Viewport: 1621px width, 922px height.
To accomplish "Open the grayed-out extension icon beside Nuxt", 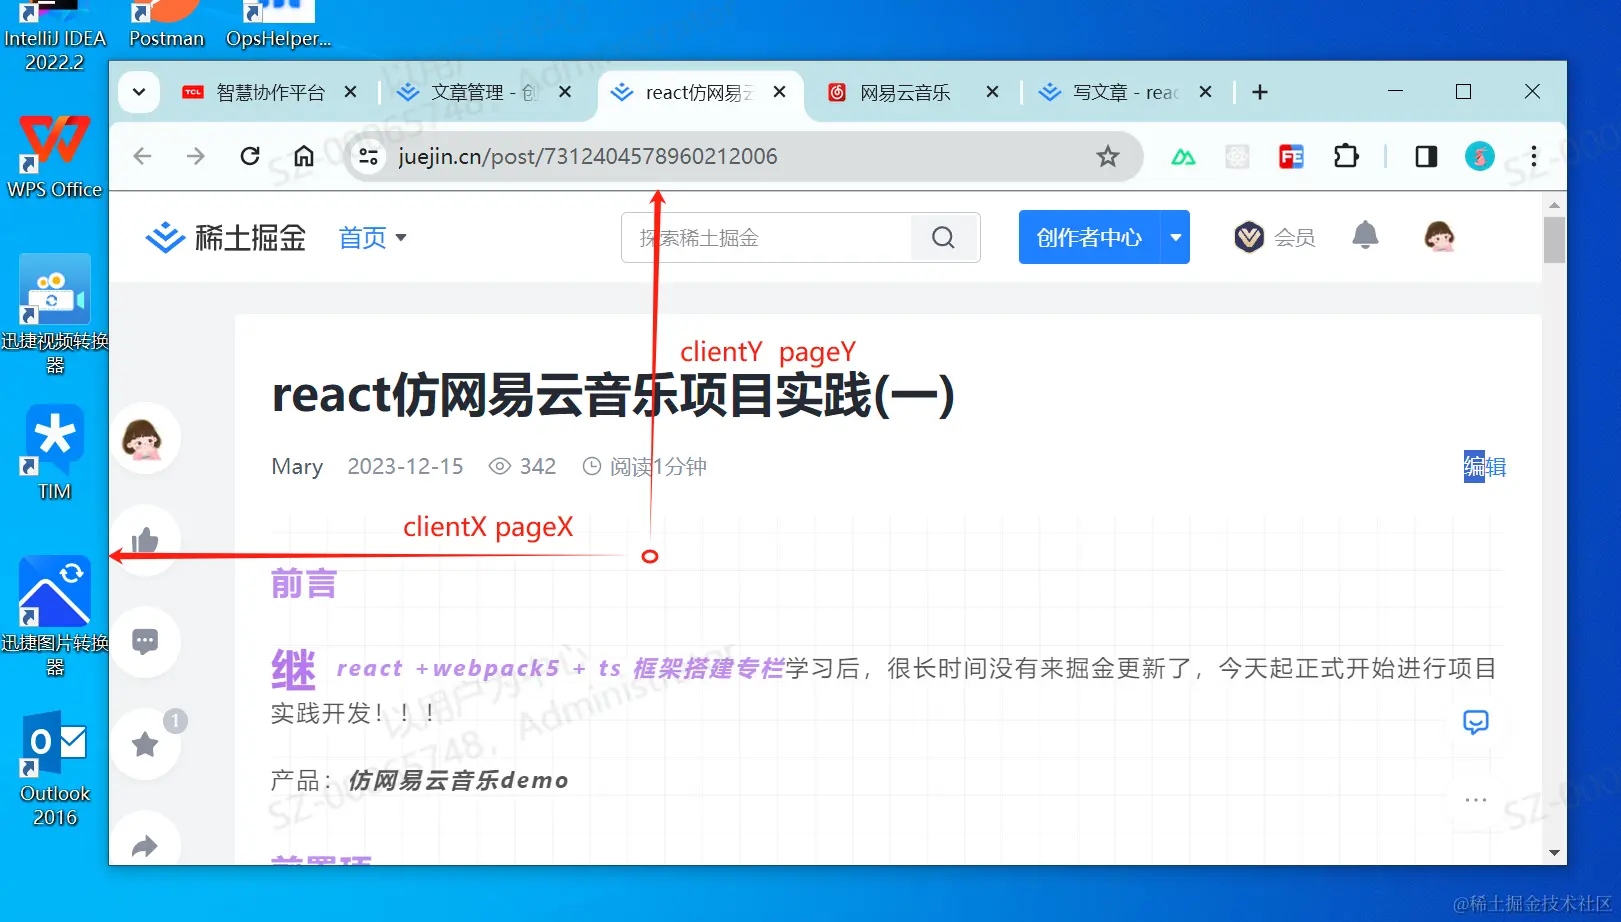I will [1237, 156].
